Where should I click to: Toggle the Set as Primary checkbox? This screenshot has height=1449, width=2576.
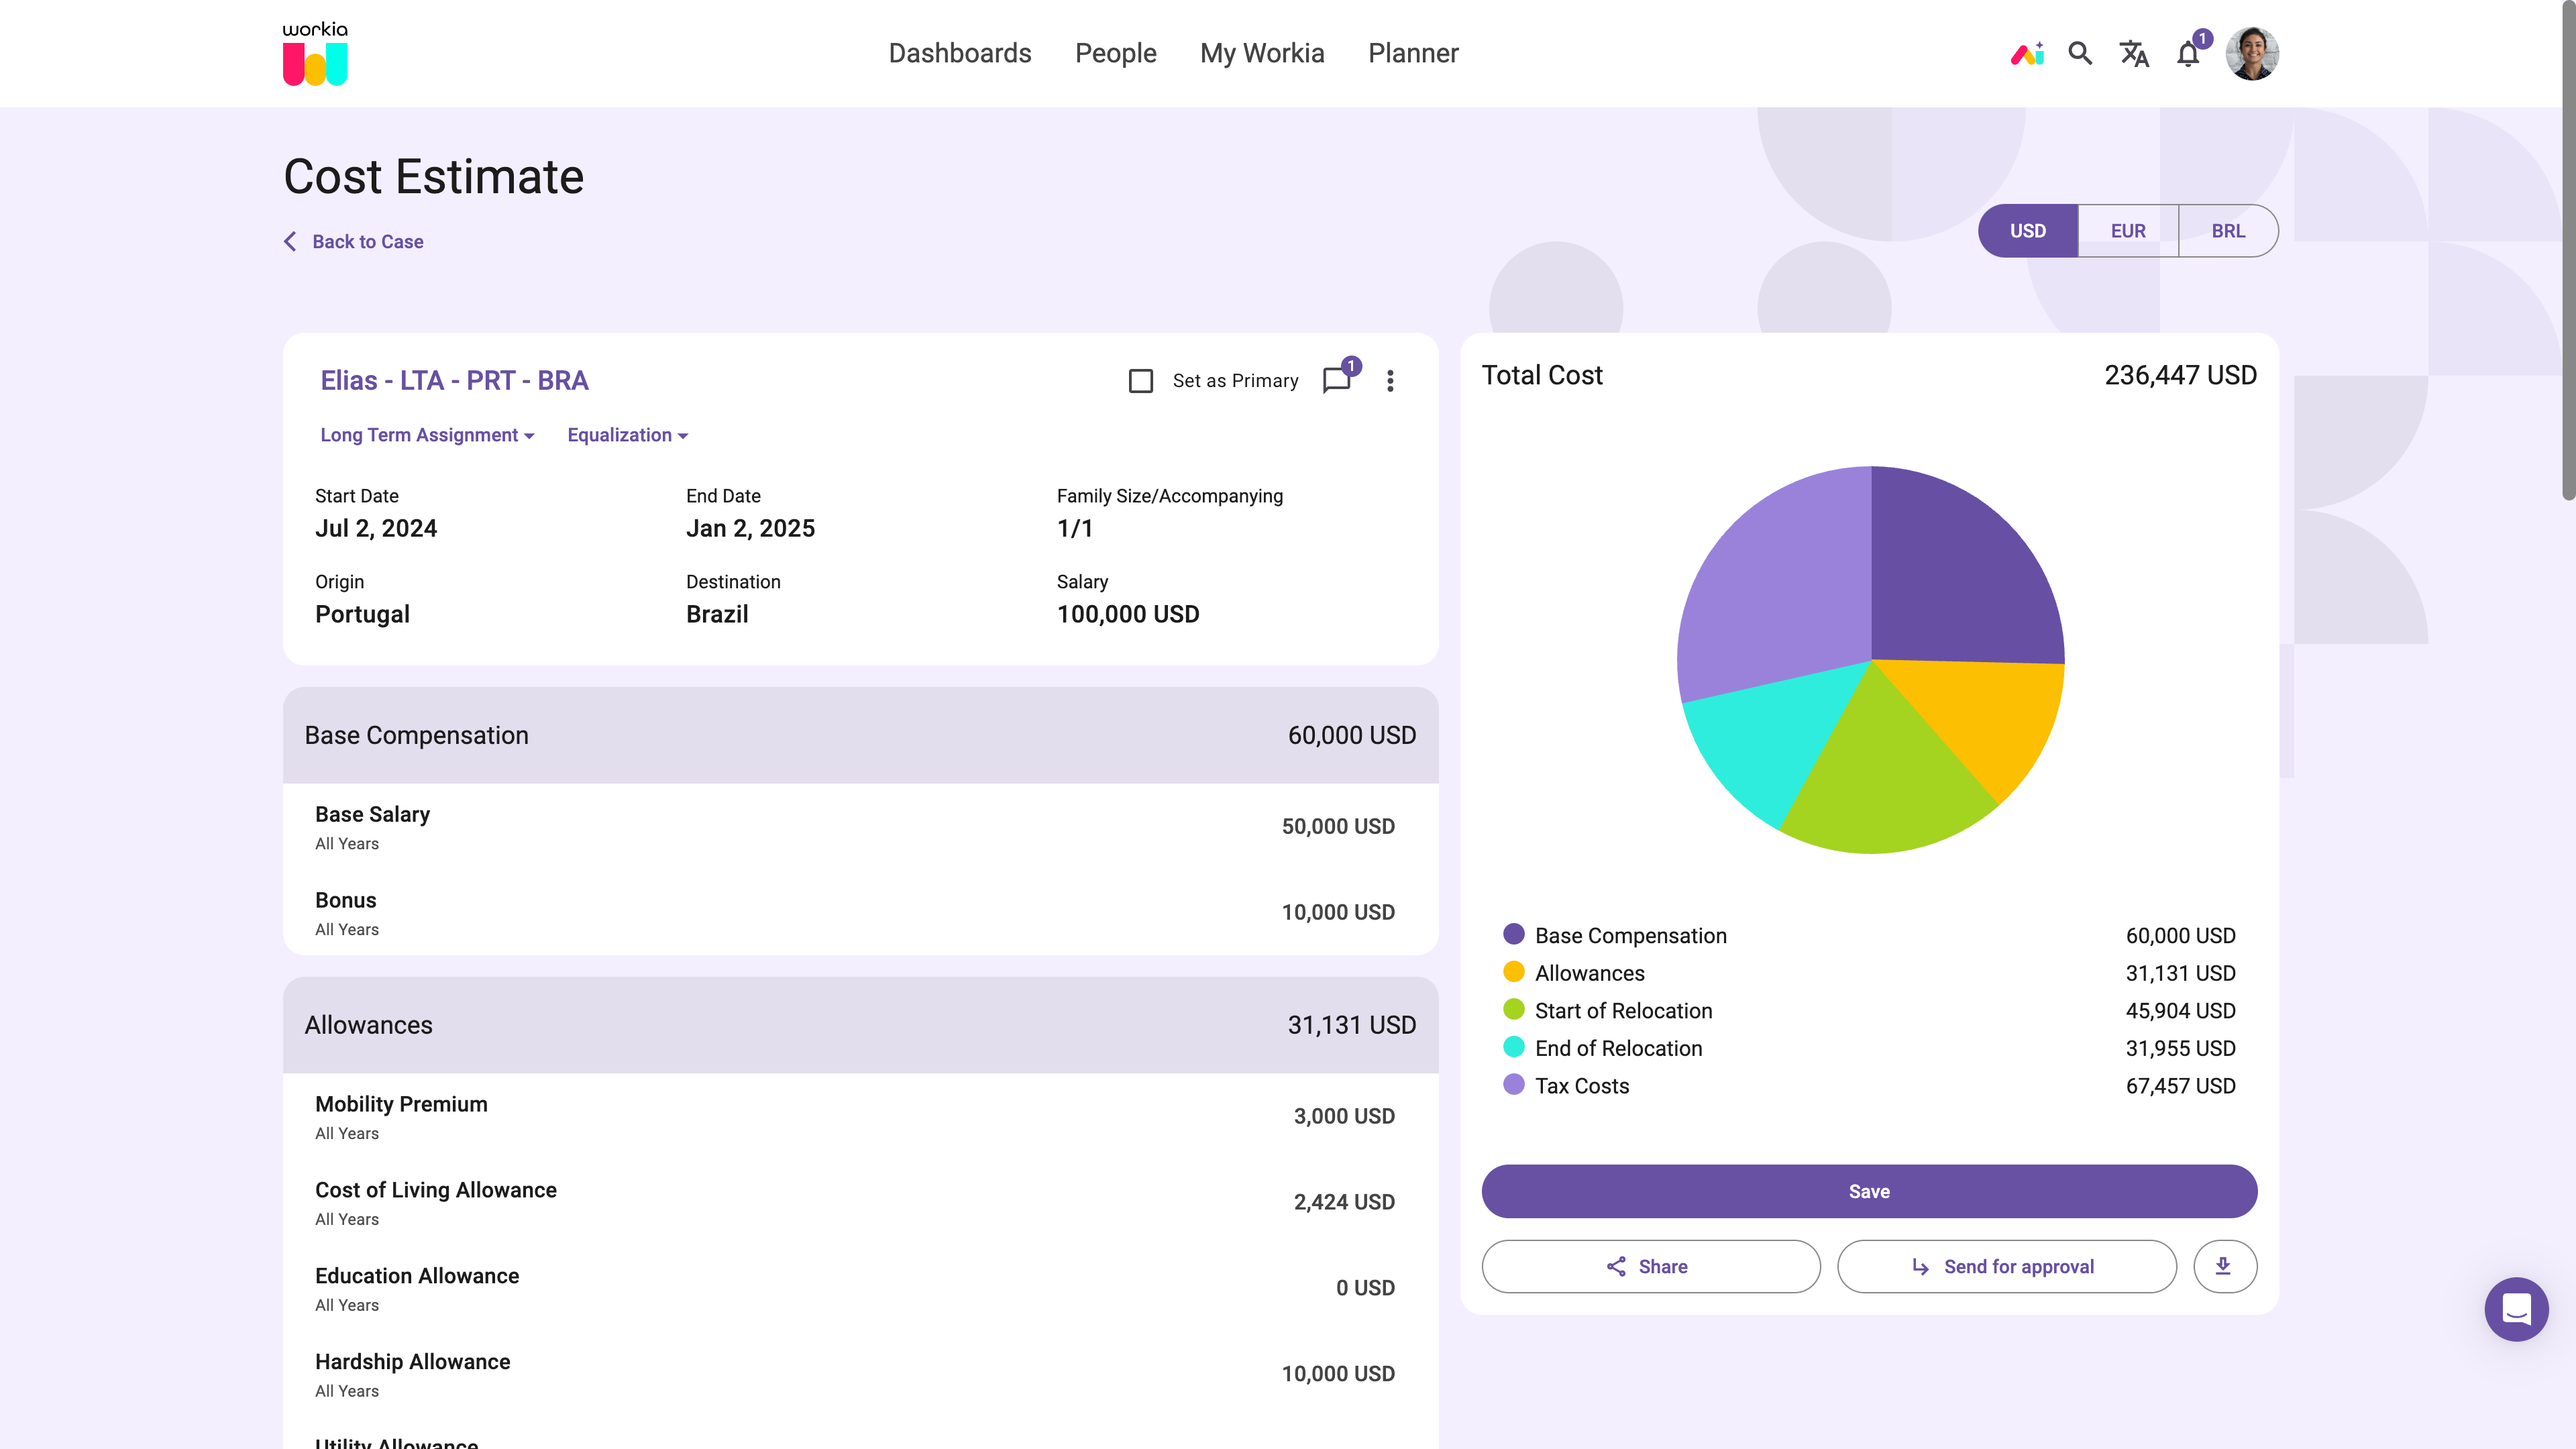[x=1141, y=380]
